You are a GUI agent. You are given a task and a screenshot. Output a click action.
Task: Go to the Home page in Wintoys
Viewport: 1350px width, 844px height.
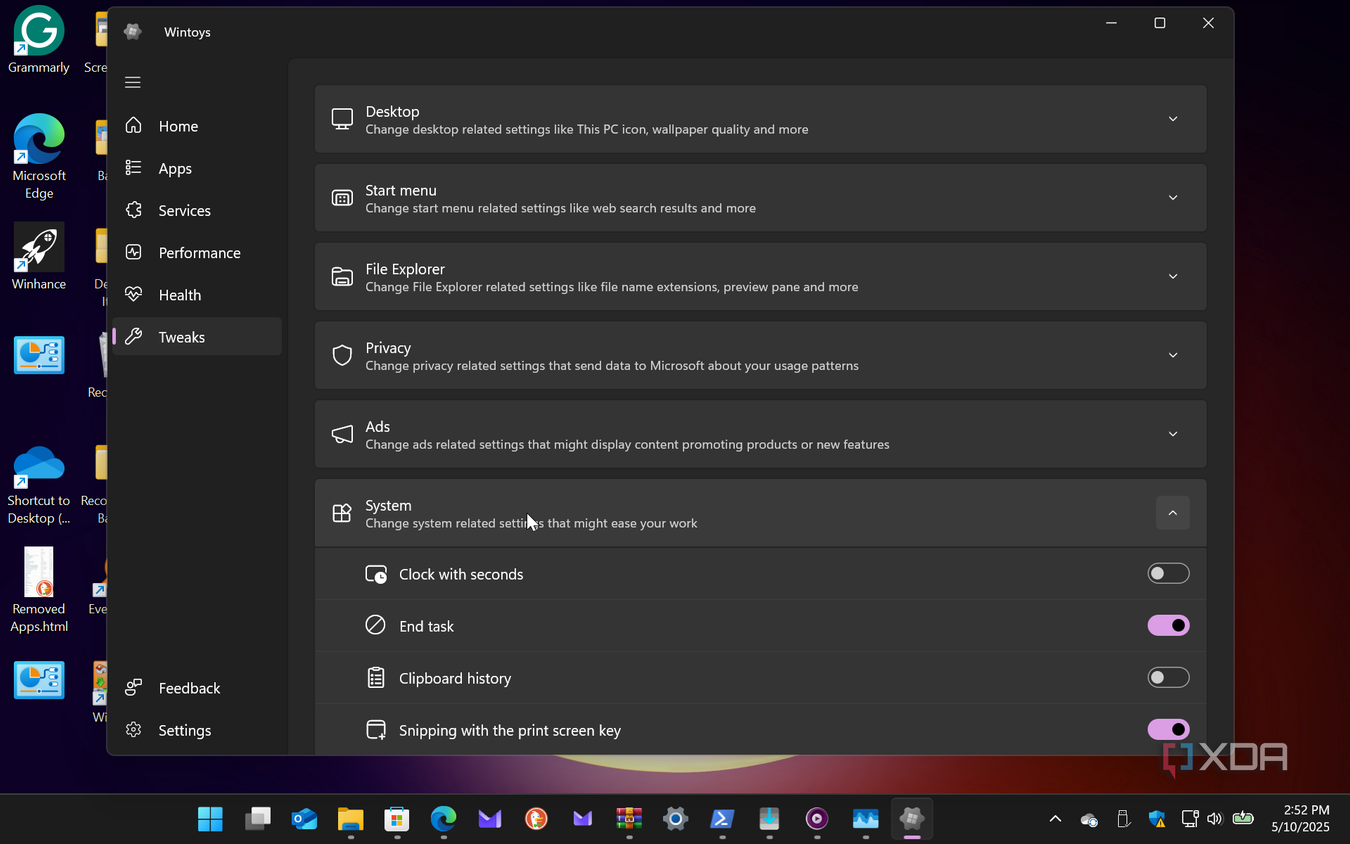coord(197,126)
